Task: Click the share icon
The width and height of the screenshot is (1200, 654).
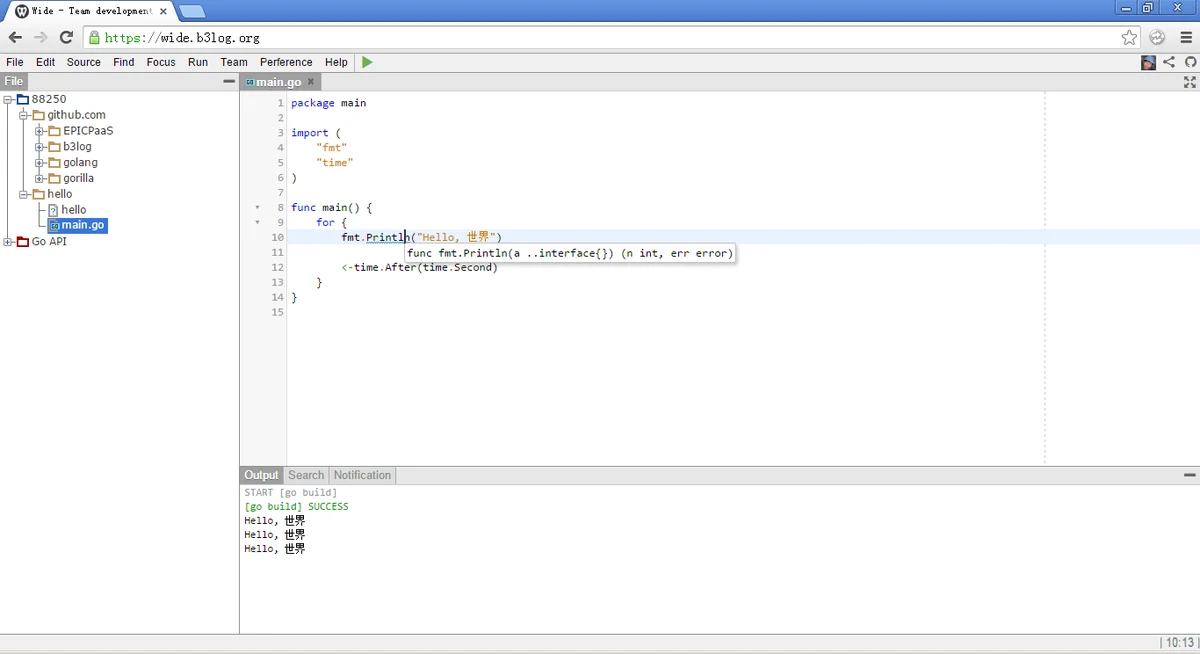Action: tap(1169, 62)
